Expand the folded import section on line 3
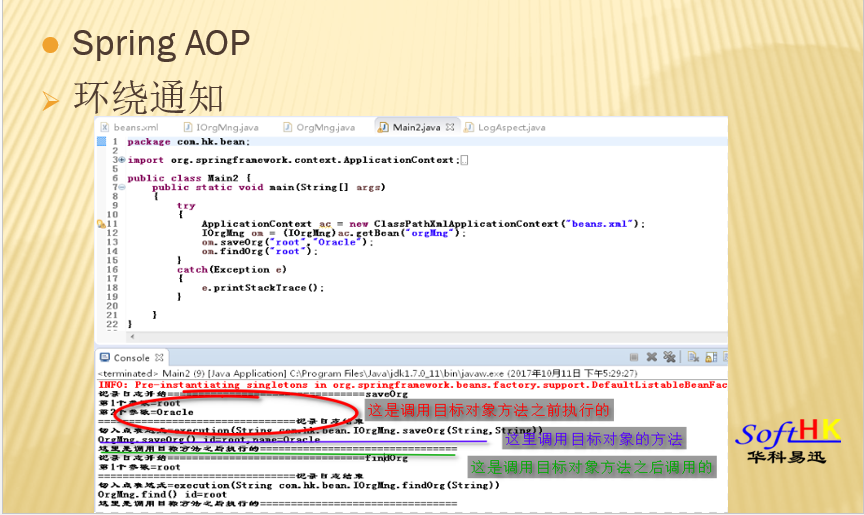 [x=122, y=160]
